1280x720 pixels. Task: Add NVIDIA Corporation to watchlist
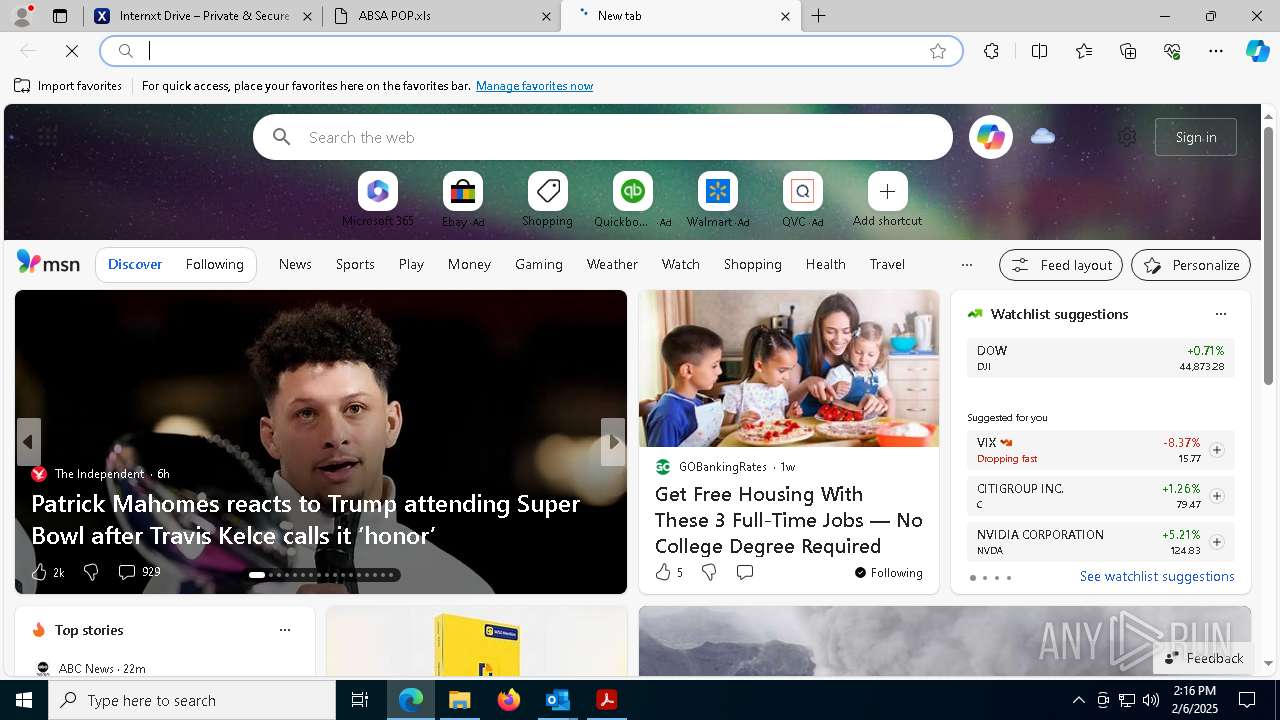coord(1216,542)
